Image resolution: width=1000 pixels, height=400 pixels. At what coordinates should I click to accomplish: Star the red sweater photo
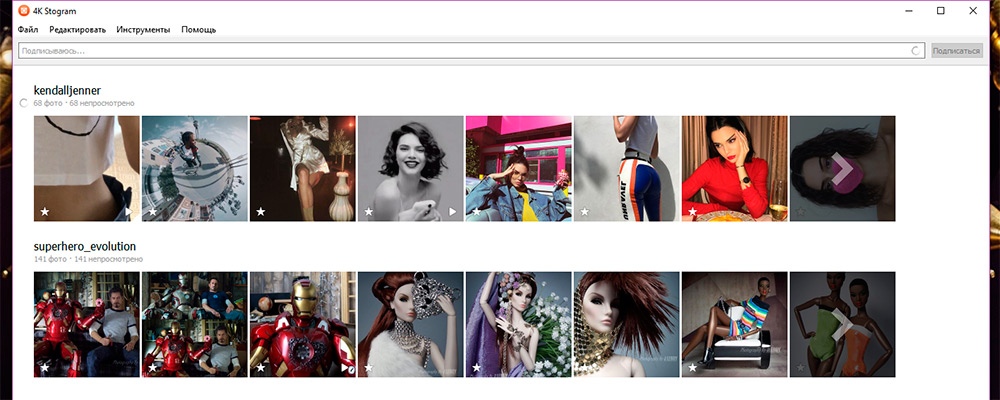pyautogui.click(x=693, y=211)
